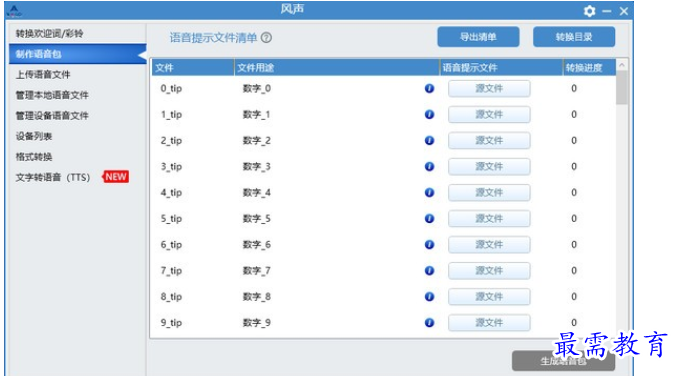Click the info icon for 4_tip row
The height and width of the screenshot is (376, 676).
tap(429, 192)
